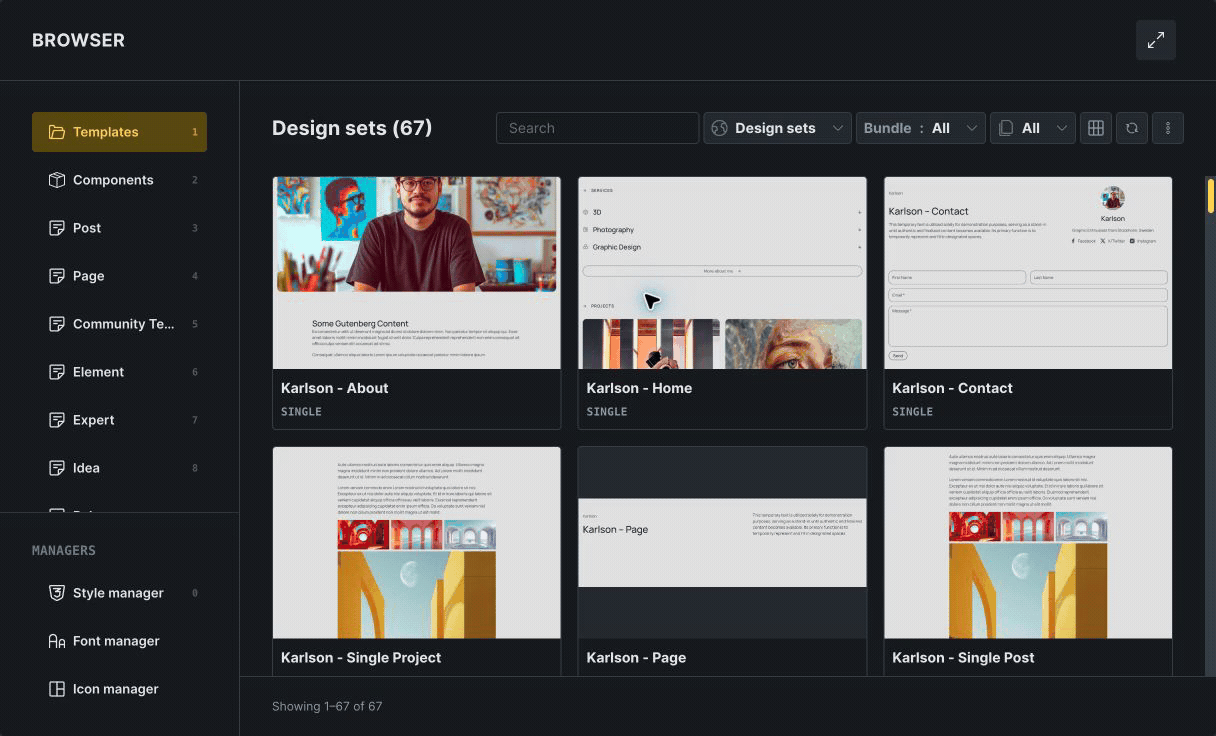Click the Design sets (67) heading

click(352, 128)
